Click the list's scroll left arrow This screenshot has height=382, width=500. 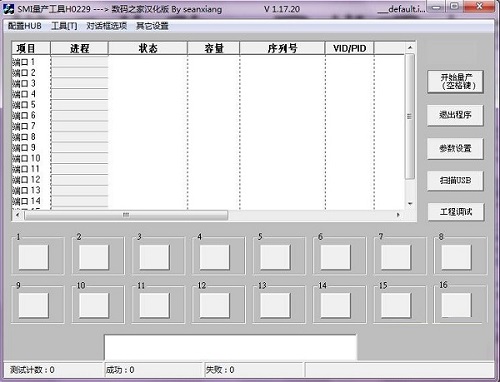[18, 215]
